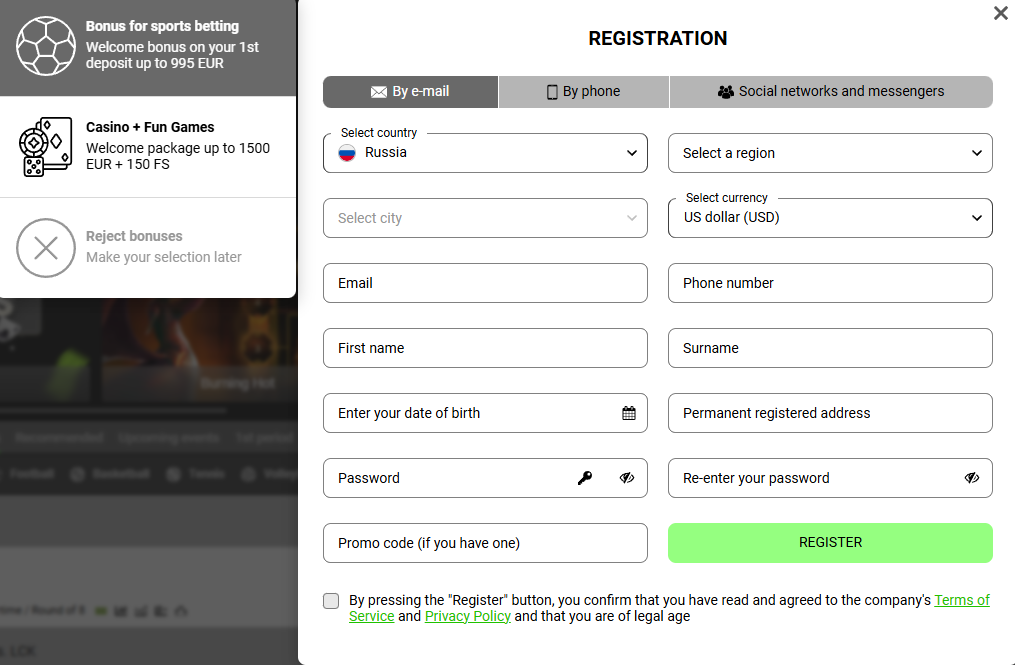Screen dimensions: 1015x665
Task: Open the date of birth calendar icon
Action: click(x=629, y=413)
